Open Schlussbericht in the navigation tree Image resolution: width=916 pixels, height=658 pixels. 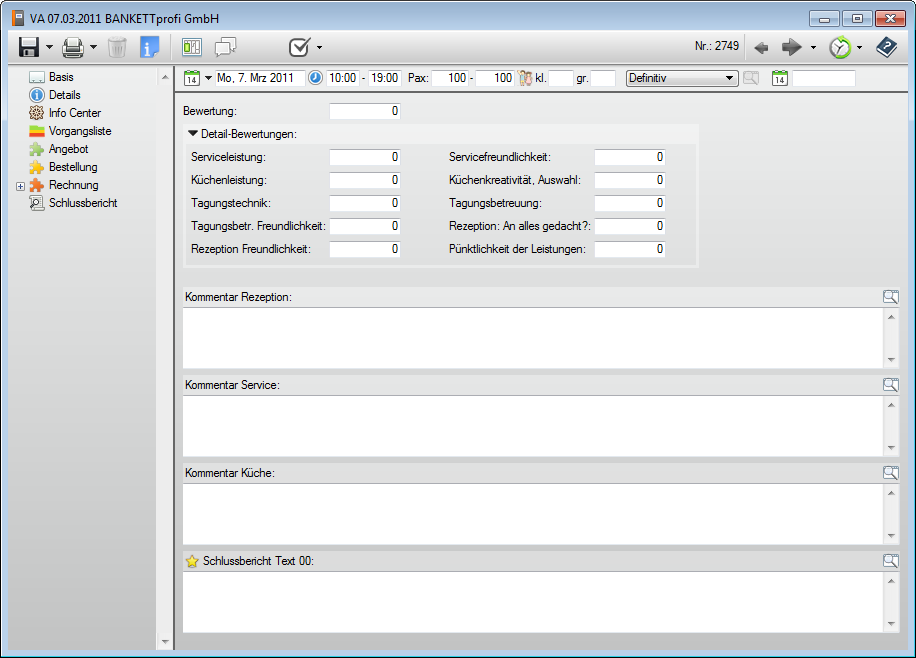coord(82,203)
